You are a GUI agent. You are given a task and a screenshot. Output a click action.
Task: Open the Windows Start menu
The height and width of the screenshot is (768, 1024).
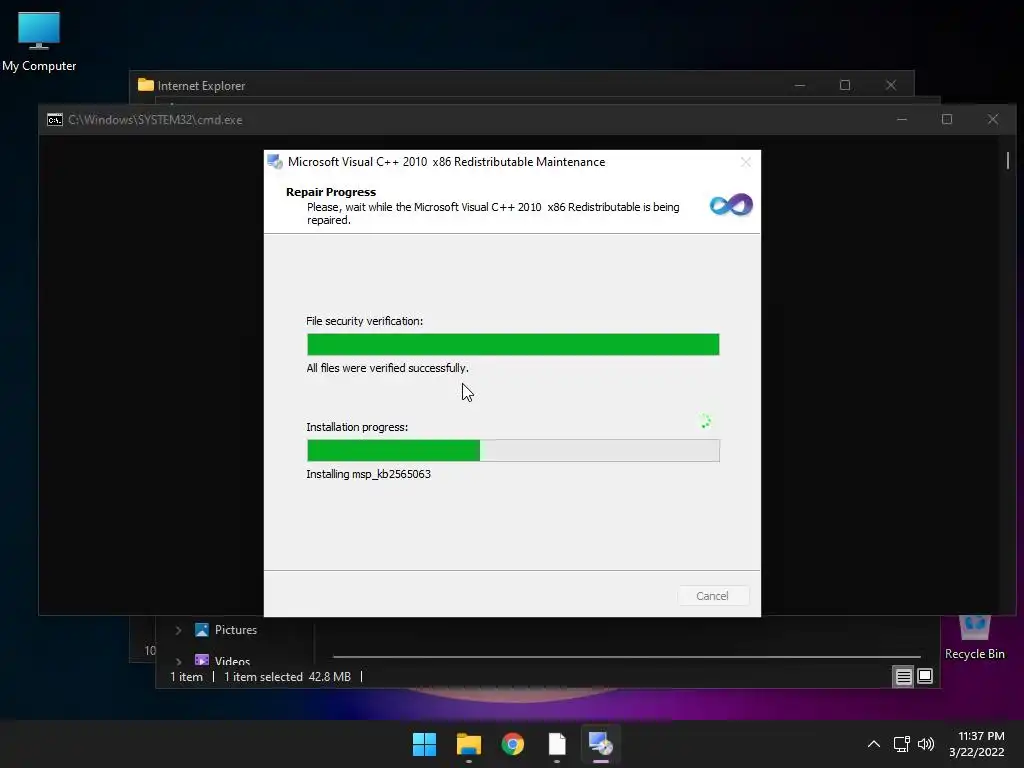(x=424, y=744)
